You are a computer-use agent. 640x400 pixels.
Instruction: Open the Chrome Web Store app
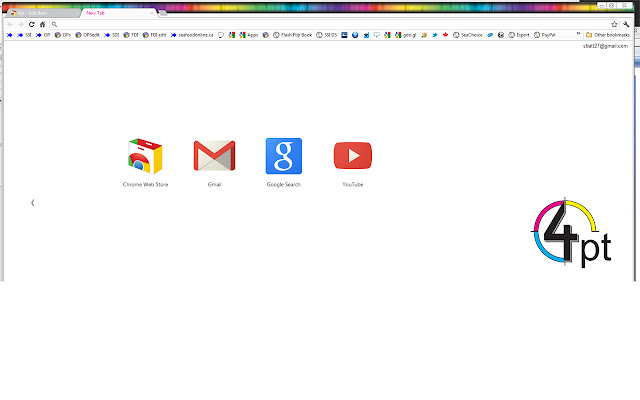[x=145, y=162]
